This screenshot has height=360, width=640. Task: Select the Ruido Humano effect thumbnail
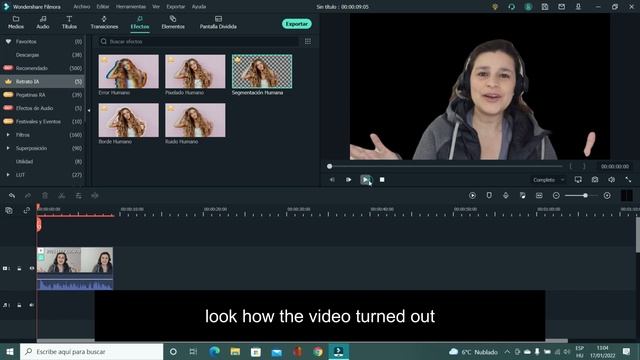195,120
